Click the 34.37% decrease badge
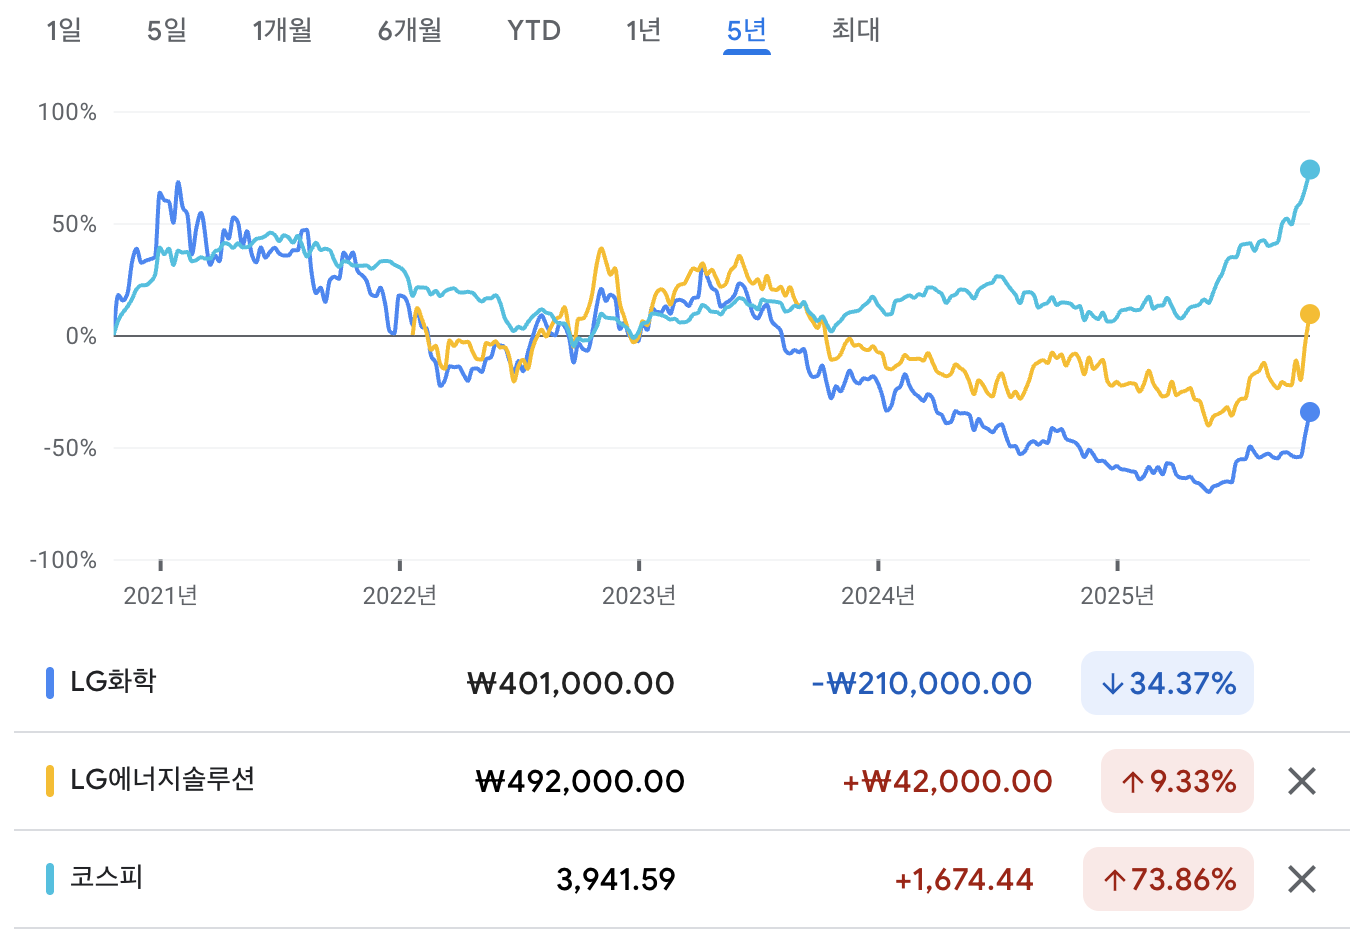 (x=1167, y=684)
